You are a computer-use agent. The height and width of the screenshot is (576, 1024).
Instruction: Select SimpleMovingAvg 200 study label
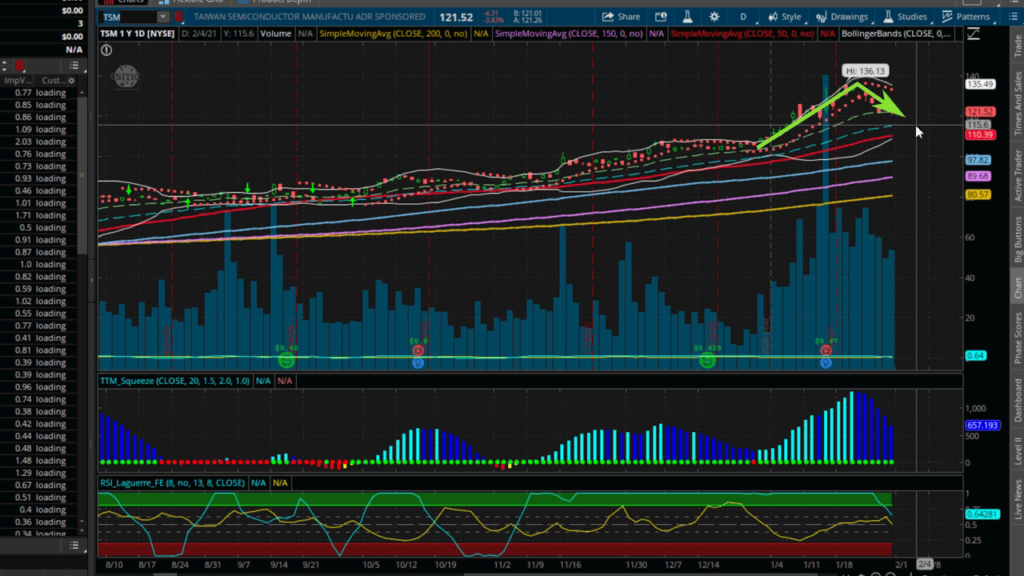click(x=393, y=33)
